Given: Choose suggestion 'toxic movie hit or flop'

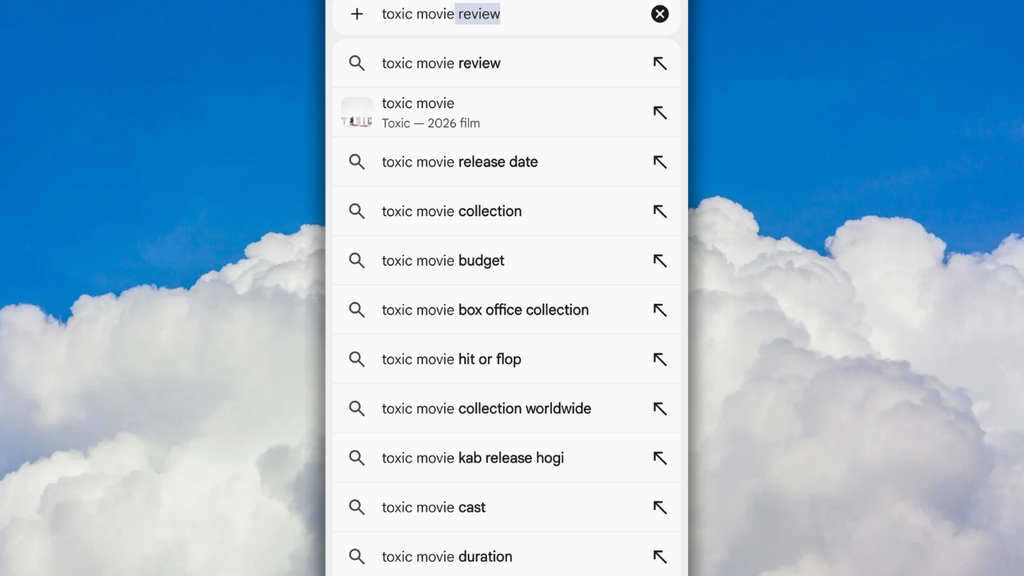Looking at the screenshot, I should coord(506,359).
